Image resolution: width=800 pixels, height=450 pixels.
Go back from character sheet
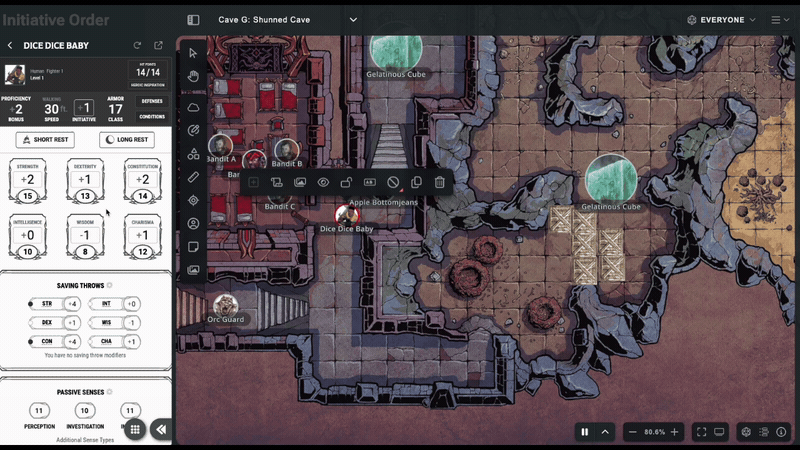click(x=10, y=45)
